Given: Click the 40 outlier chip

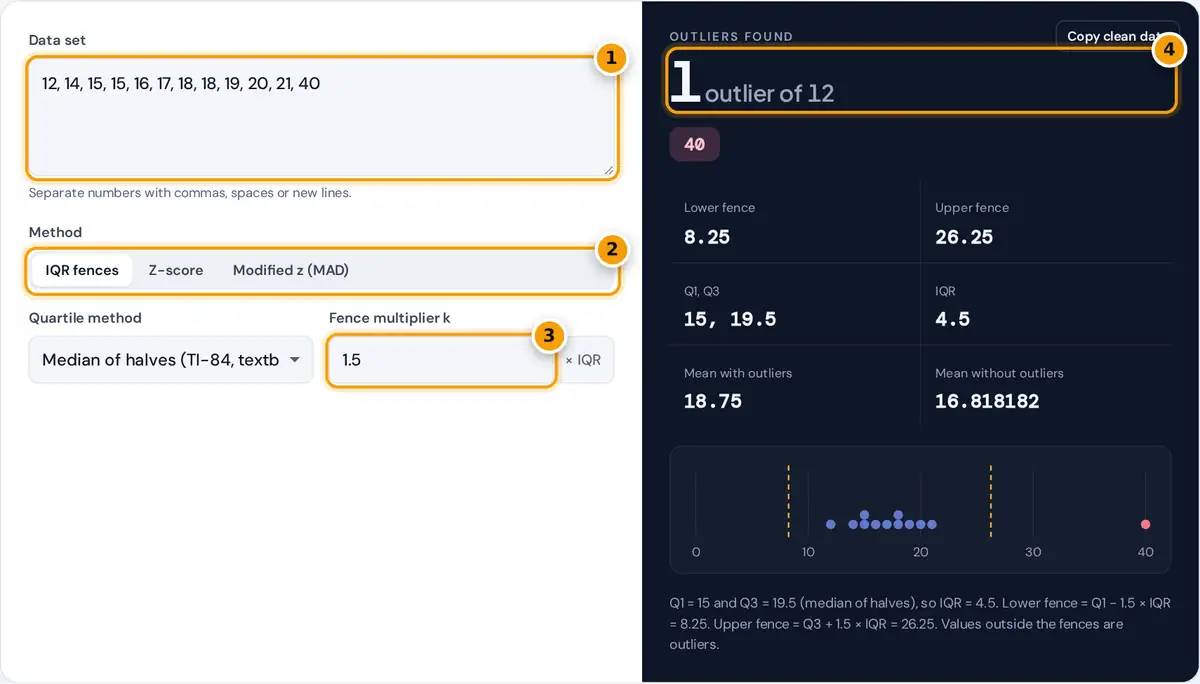Looking at the screenshot, I should tap(694, 144).
